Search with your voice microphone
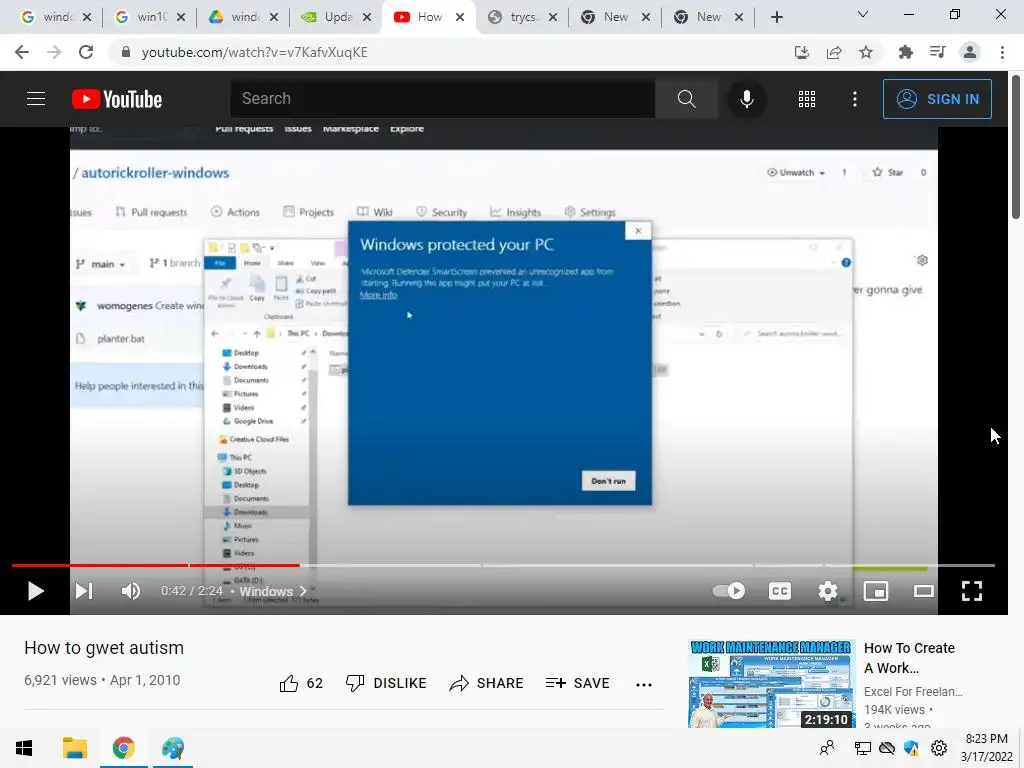The width and height of the screenshot is (1024, 768). point(746,99)
